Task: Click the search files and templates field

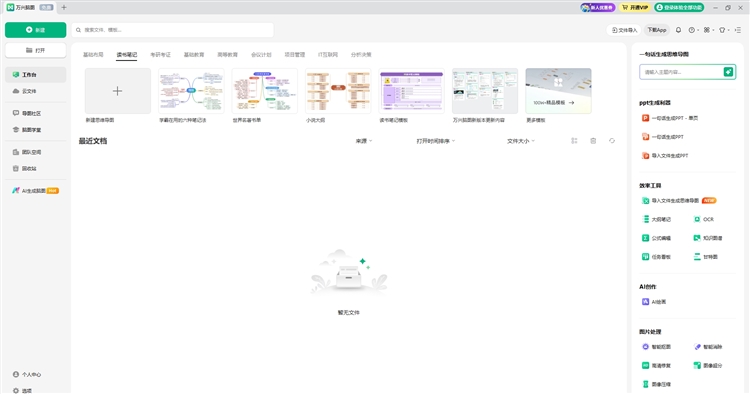Action: (x=173, y=30)
